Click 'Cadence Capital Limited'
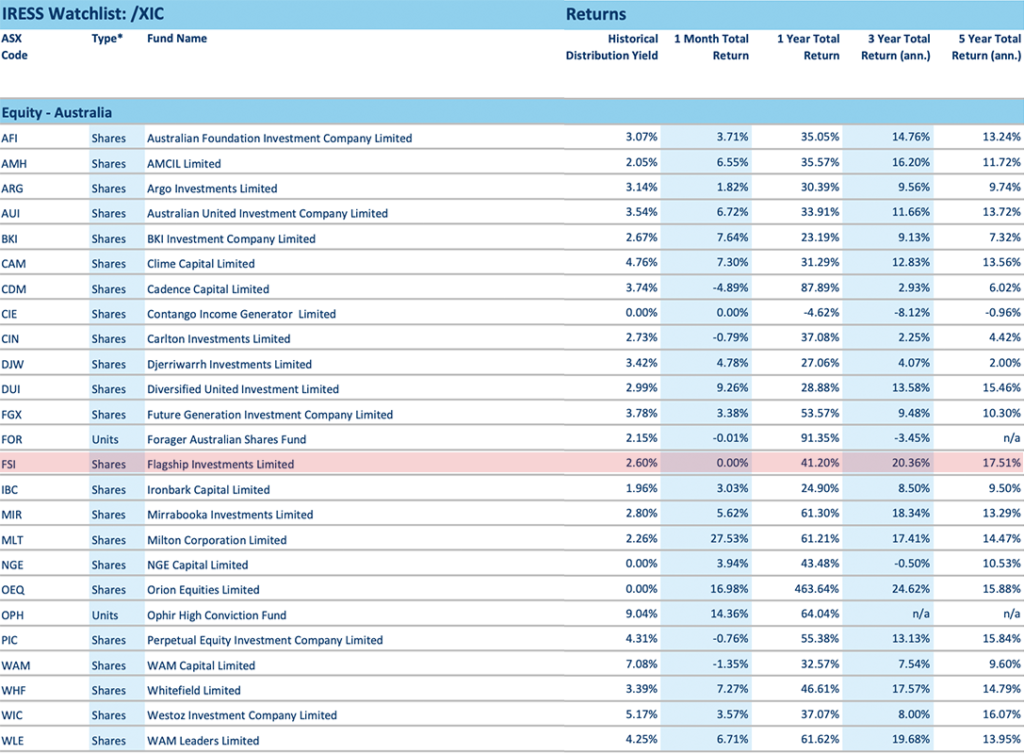The width and height of the screenshot is (1024, 754). 208,289
